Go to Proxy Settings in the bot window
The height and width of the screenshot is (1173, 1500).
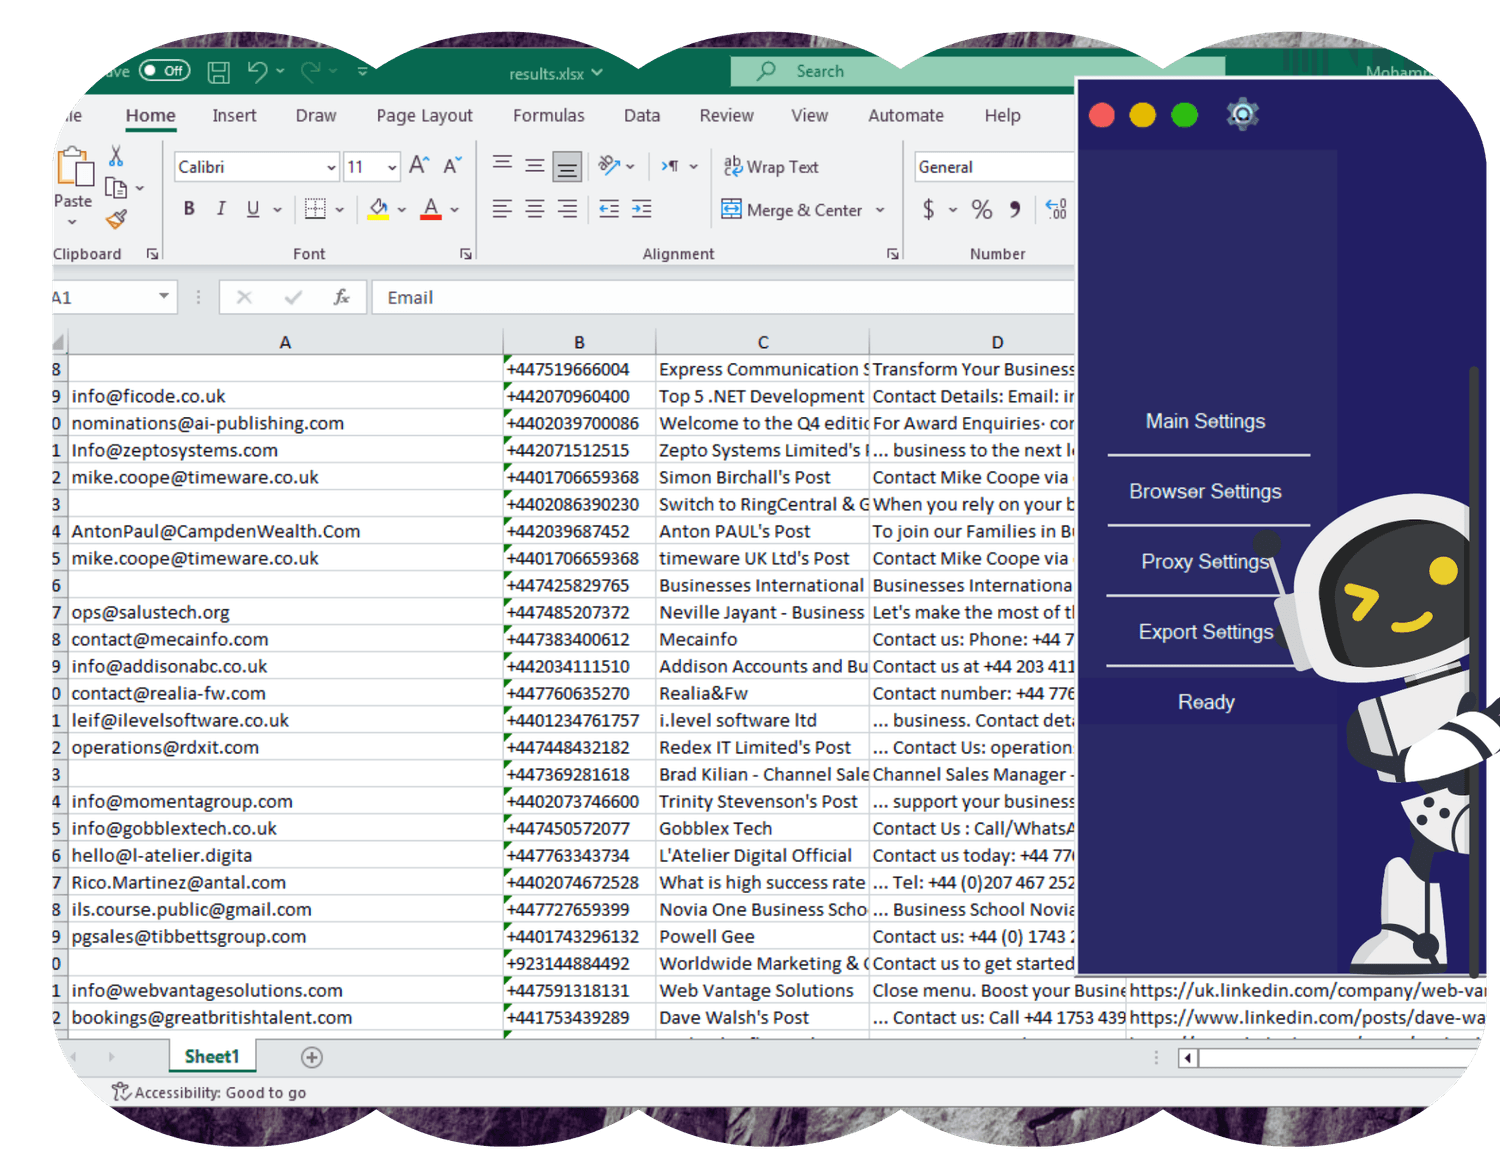tap(1206, 561)
